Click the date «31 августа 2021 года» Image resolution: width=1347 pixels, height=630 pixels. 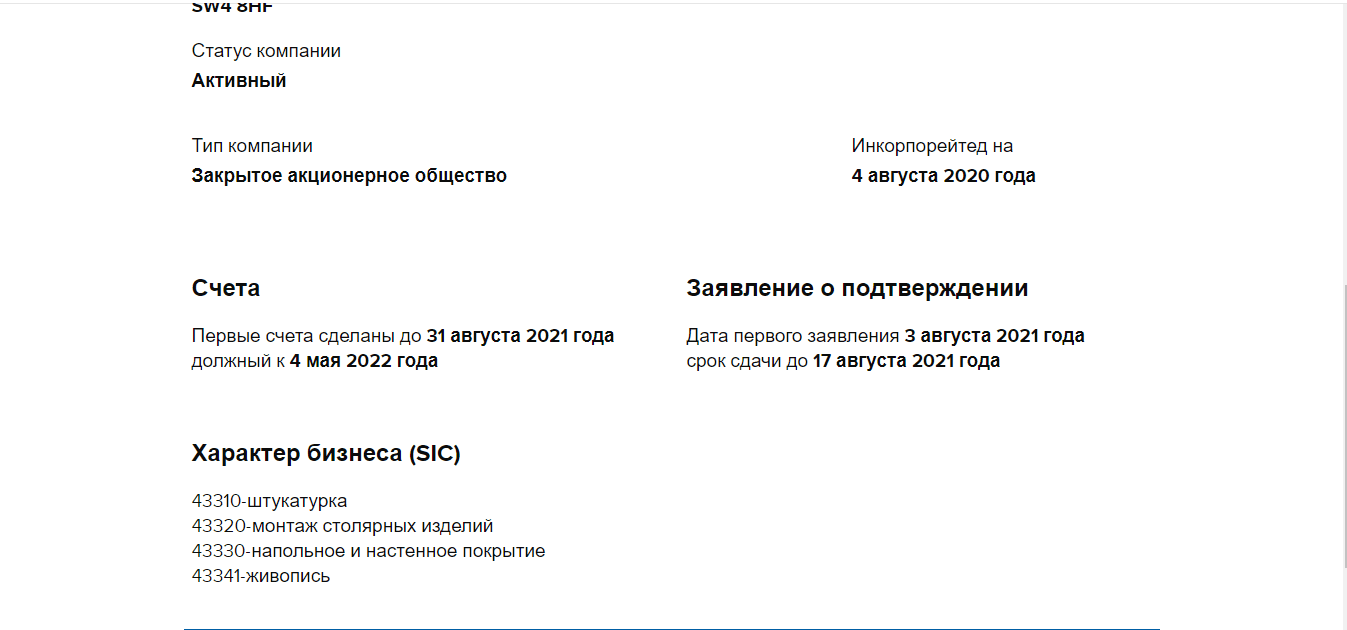point(520,336)
